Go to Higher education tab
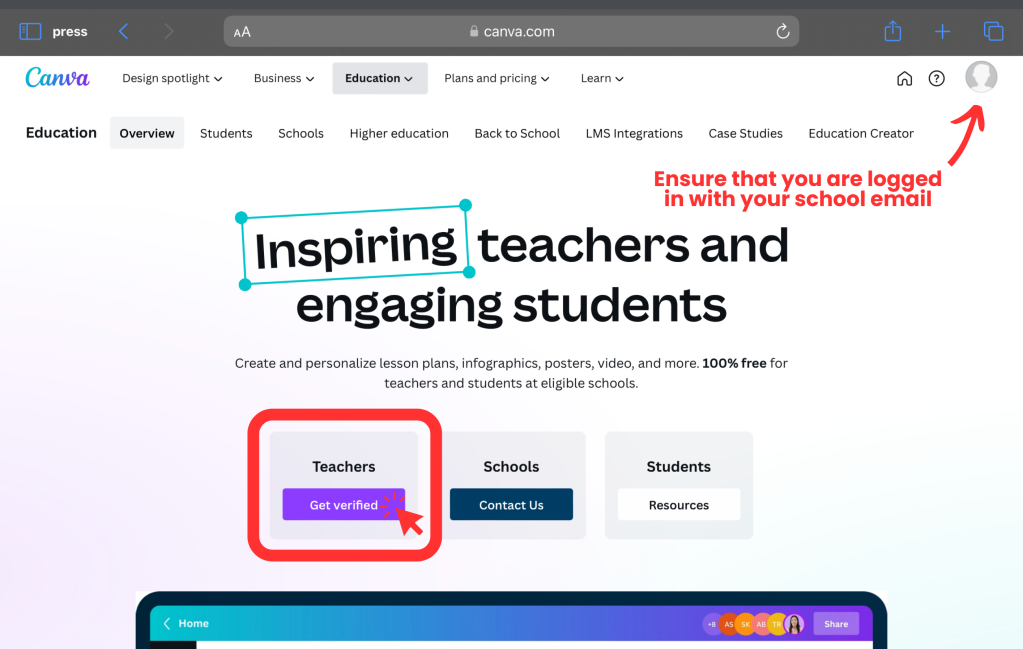The width and height of the screenshot is (1023, 649). coord(399,133)
